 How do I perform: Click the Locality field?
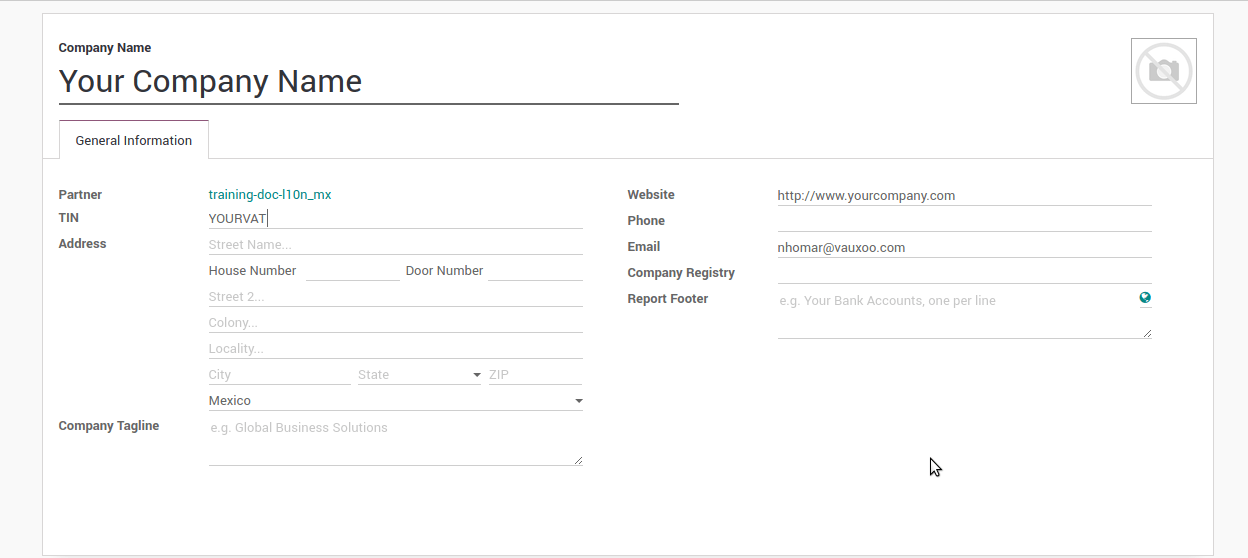click(x=395, y=349)
